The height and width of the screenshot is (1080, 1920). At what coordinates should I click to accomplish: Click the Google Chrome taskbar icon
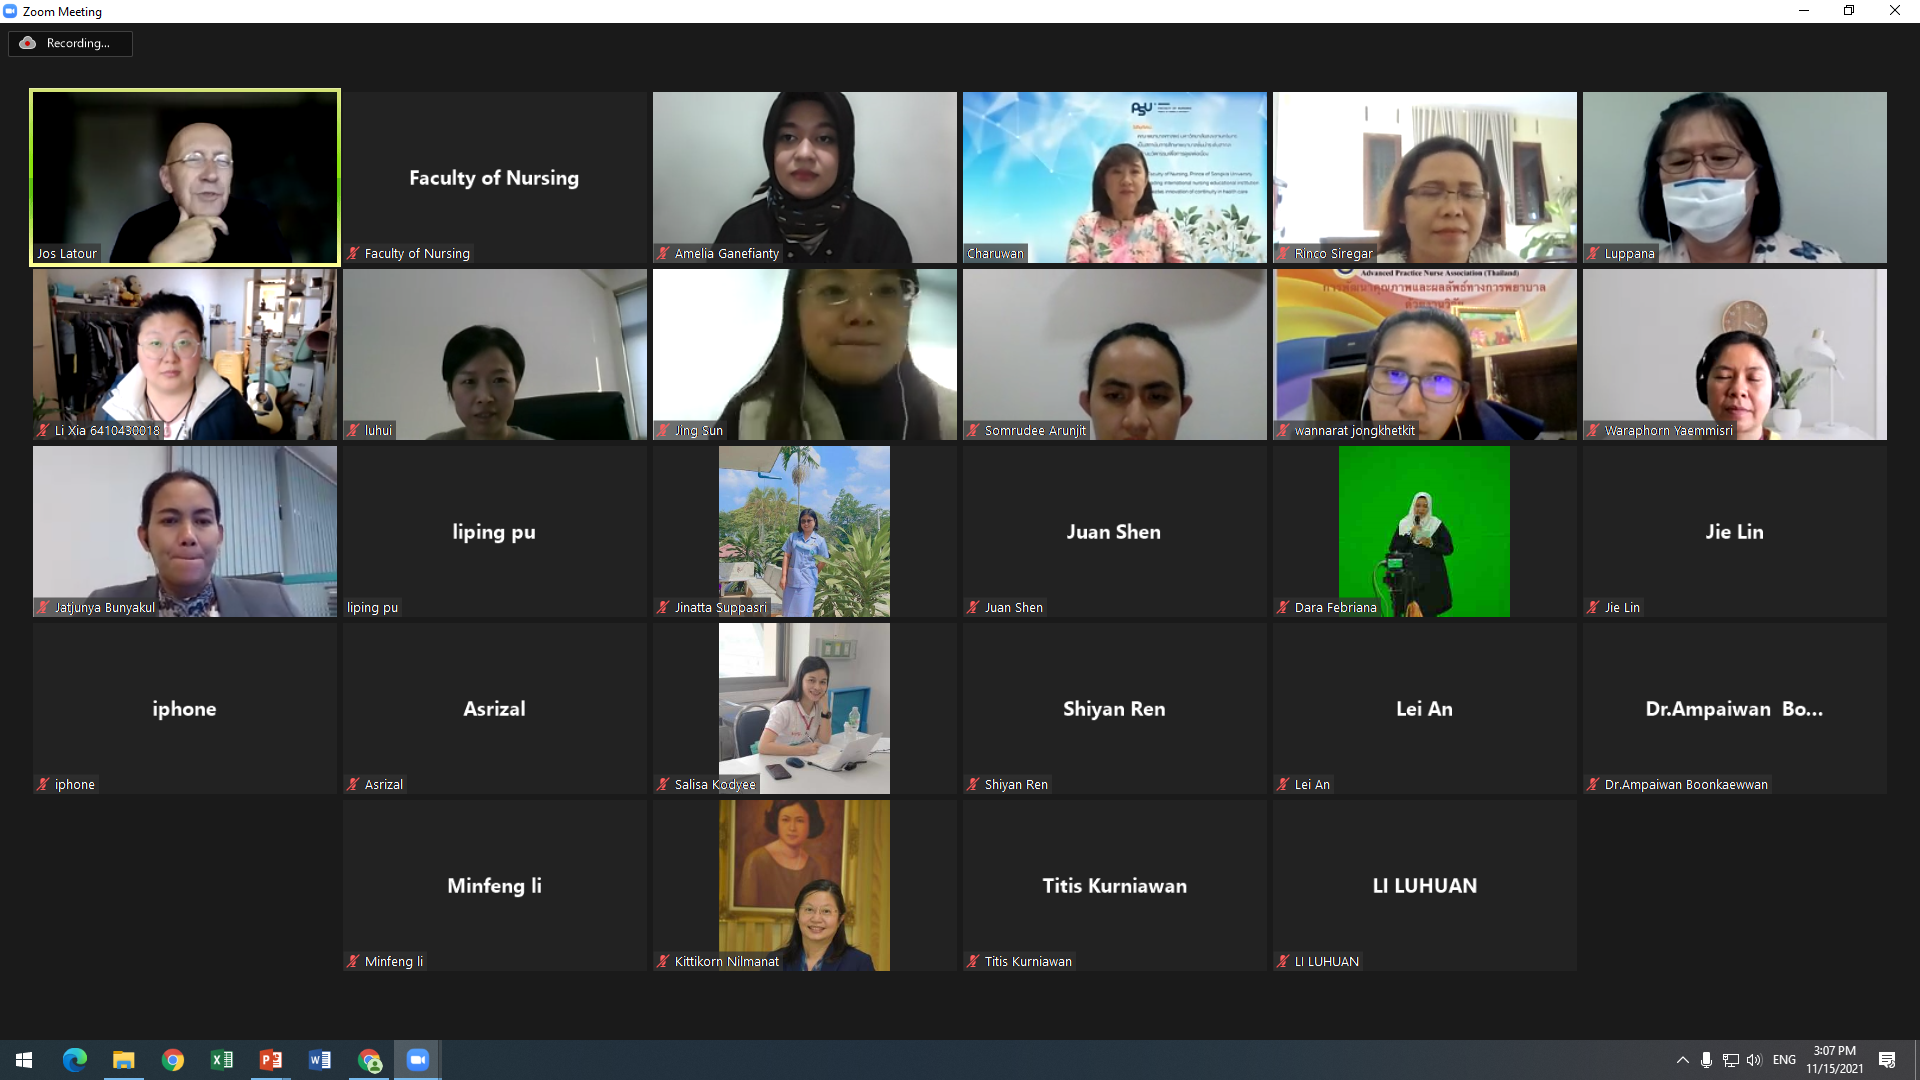[173, 1060]
